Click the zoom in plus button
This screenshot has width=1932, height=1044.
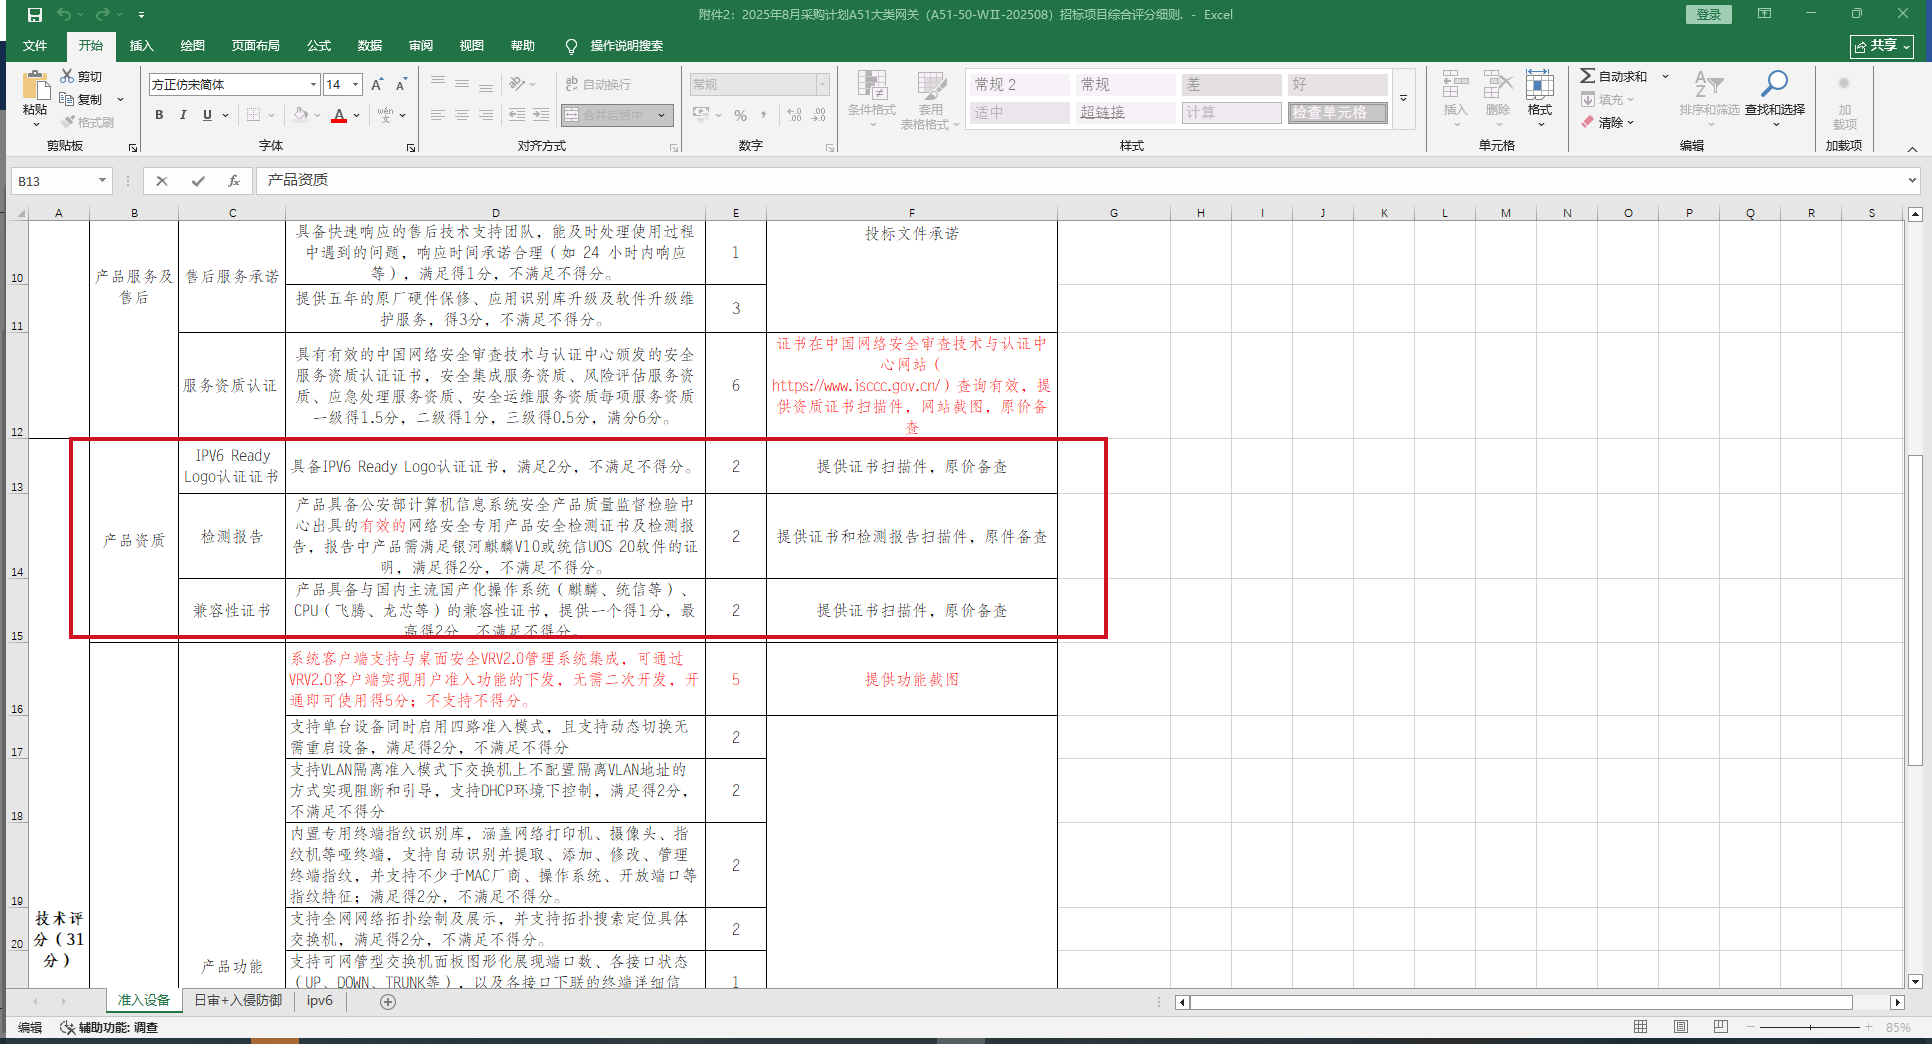[x=1868, y=1028]
